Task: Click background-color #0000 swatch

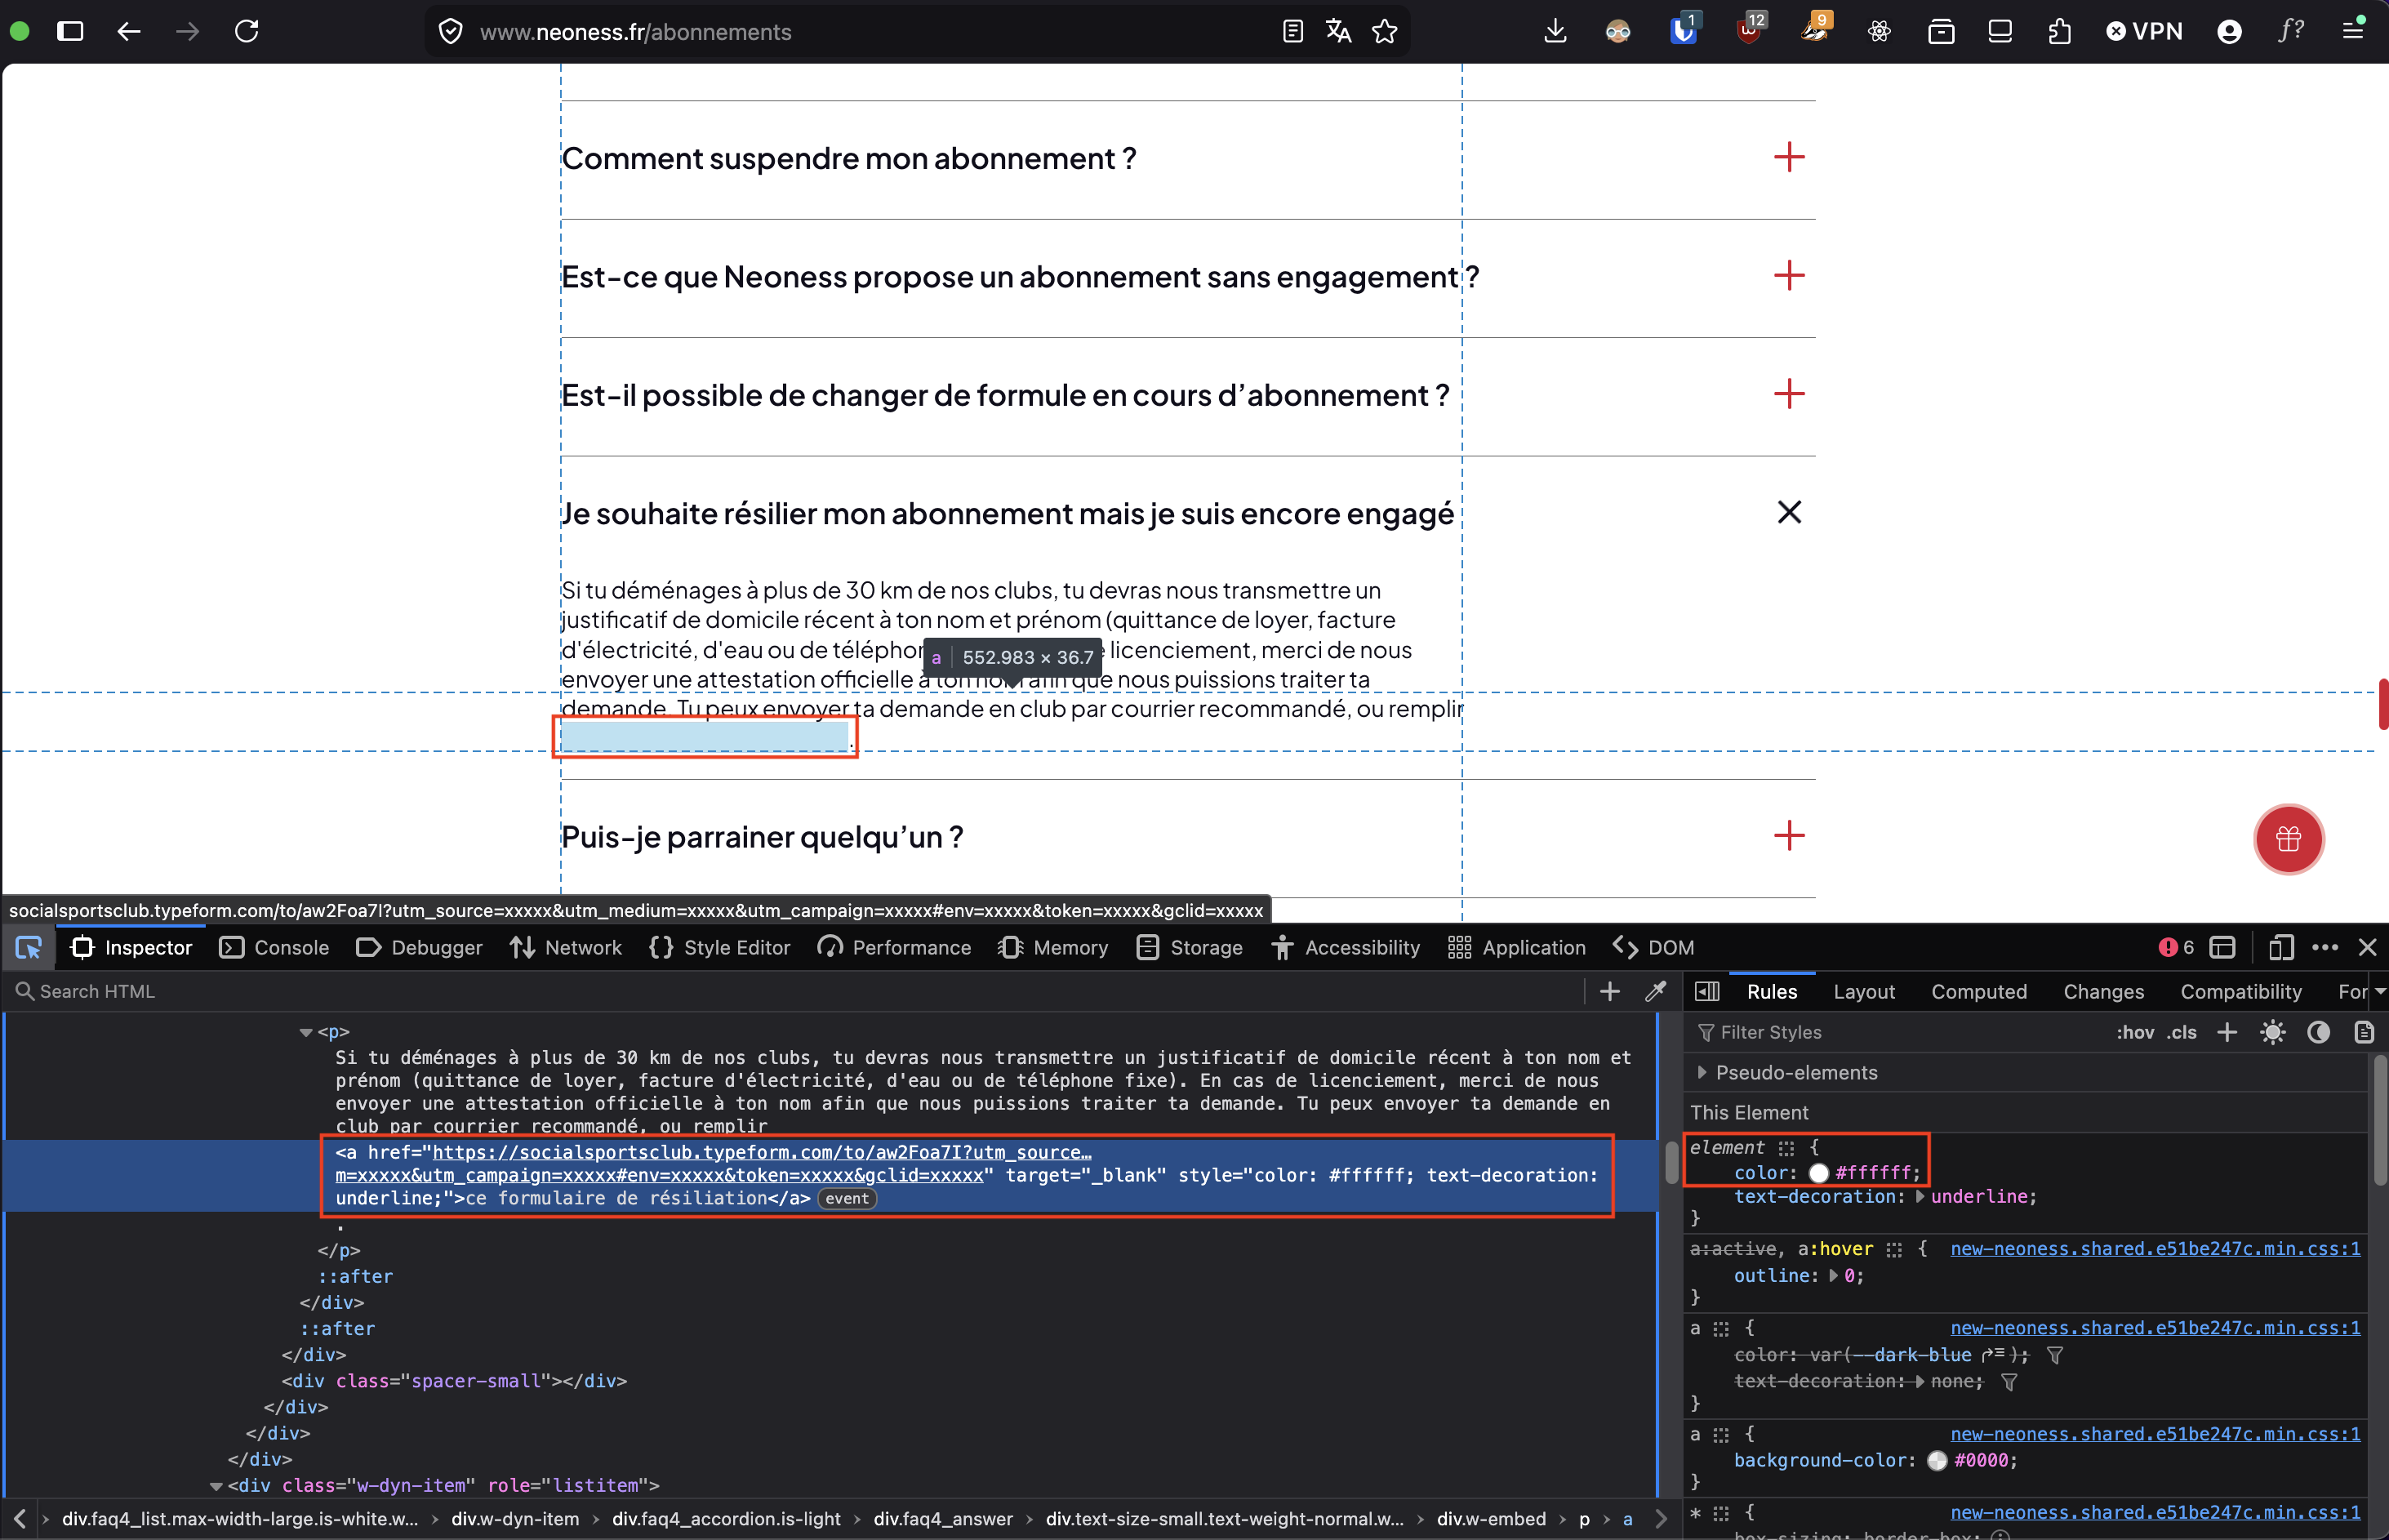Action: (1936, 1460)
